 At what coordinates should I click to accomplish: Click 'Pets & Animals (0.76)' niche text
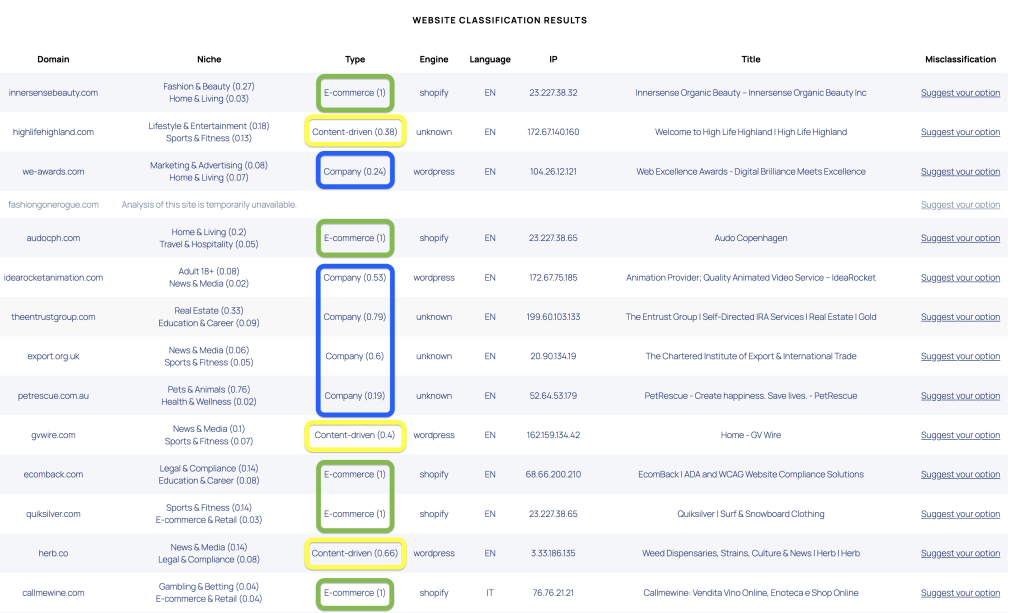point(209,390)
